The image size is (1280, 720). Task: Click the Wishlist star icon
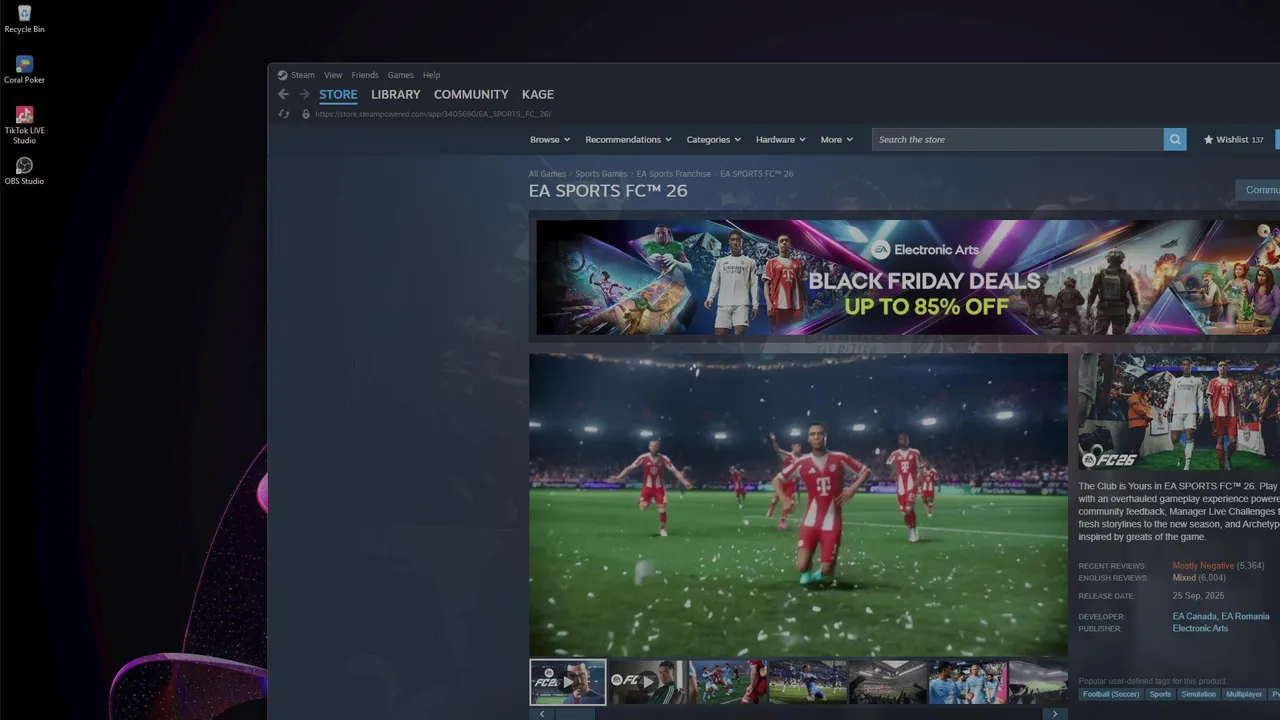pyautogui.click(x=1208, y=140)
